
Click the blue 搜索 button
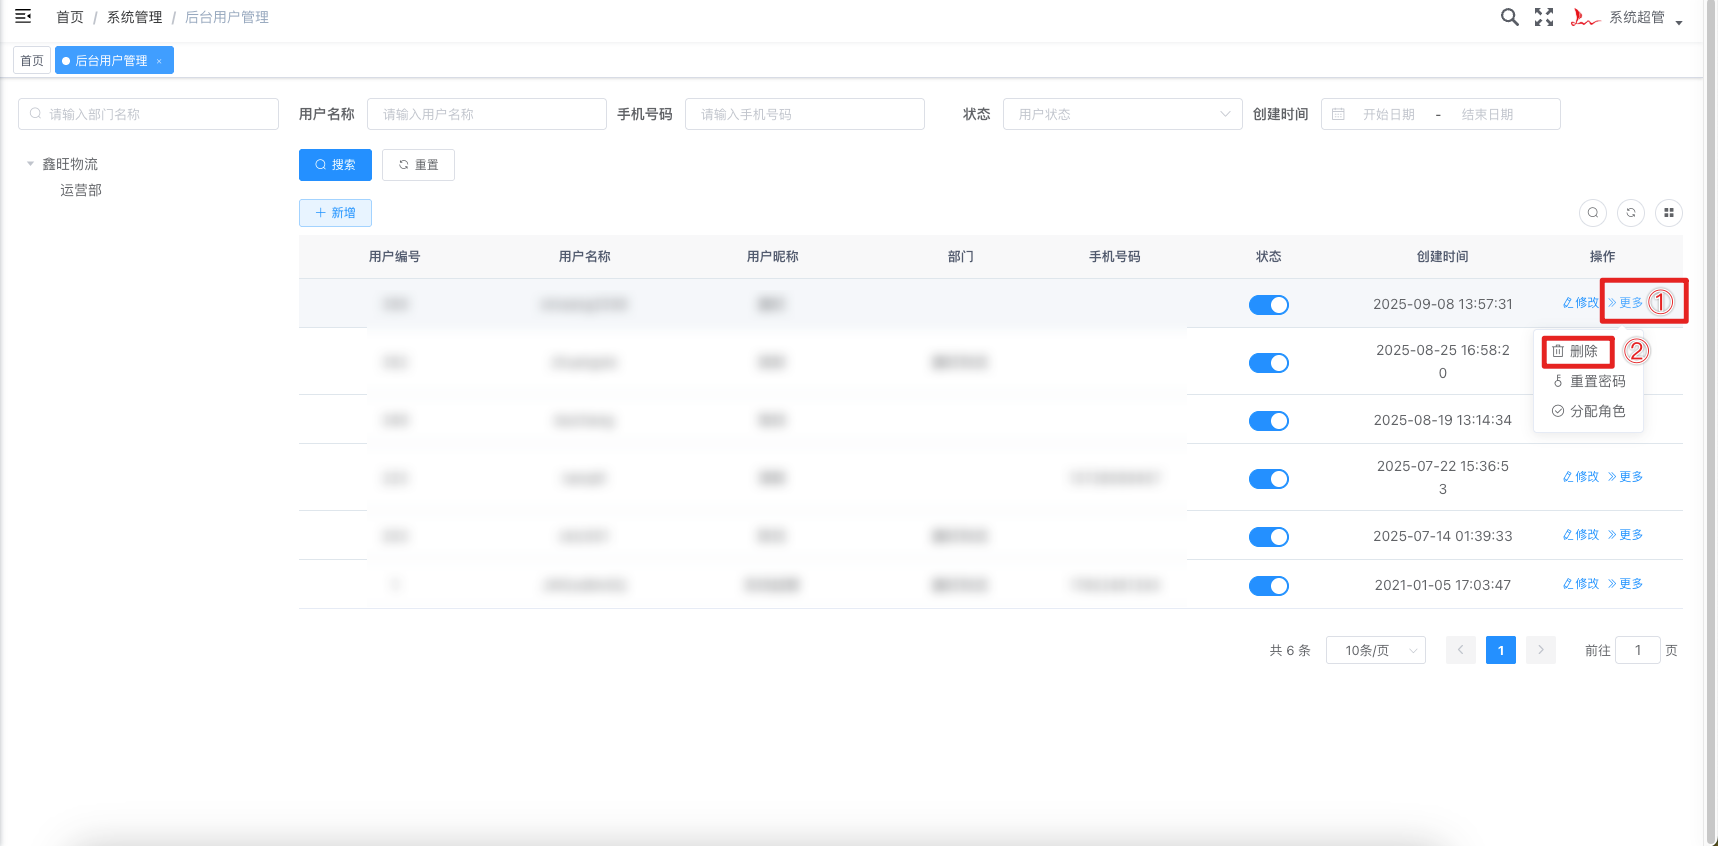click(335, 165)
